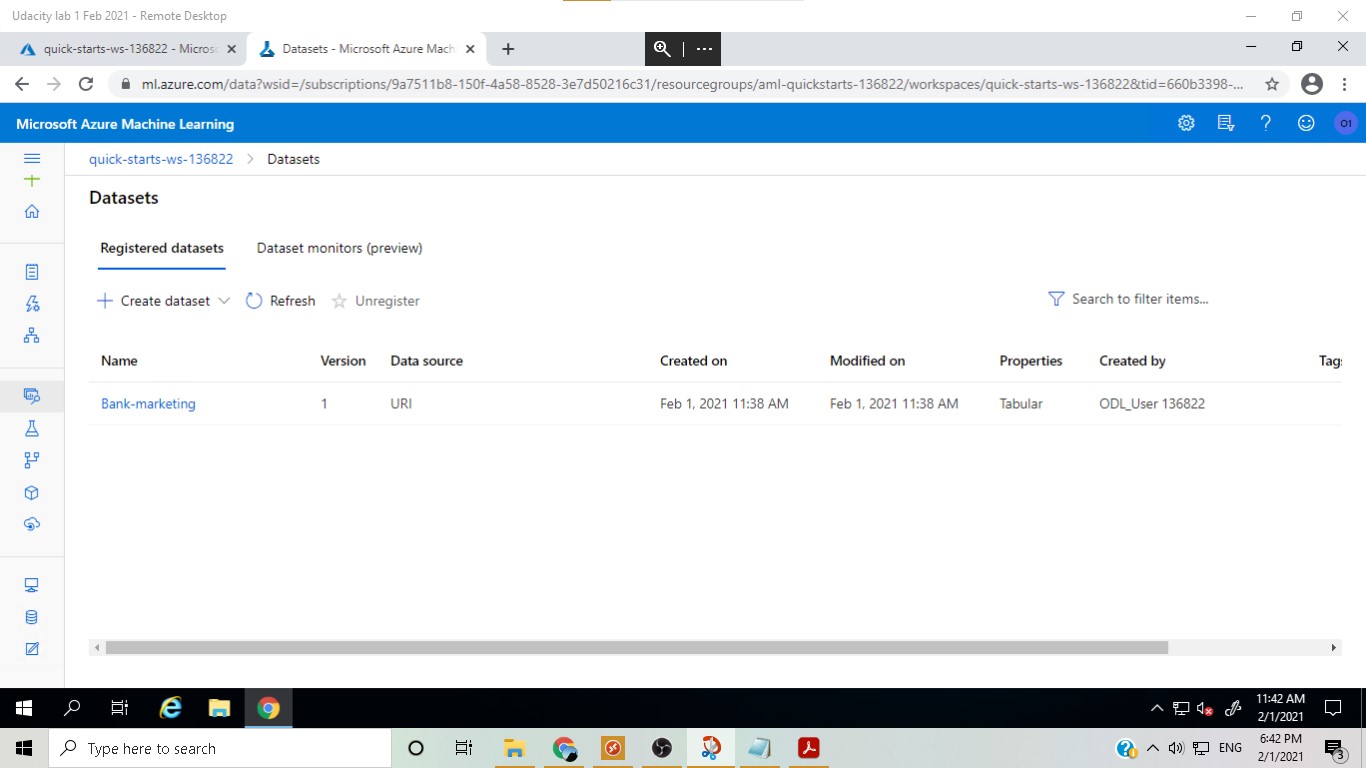
Task: Switch to the Registered datasets tab
Action: [x=162, y=248]
